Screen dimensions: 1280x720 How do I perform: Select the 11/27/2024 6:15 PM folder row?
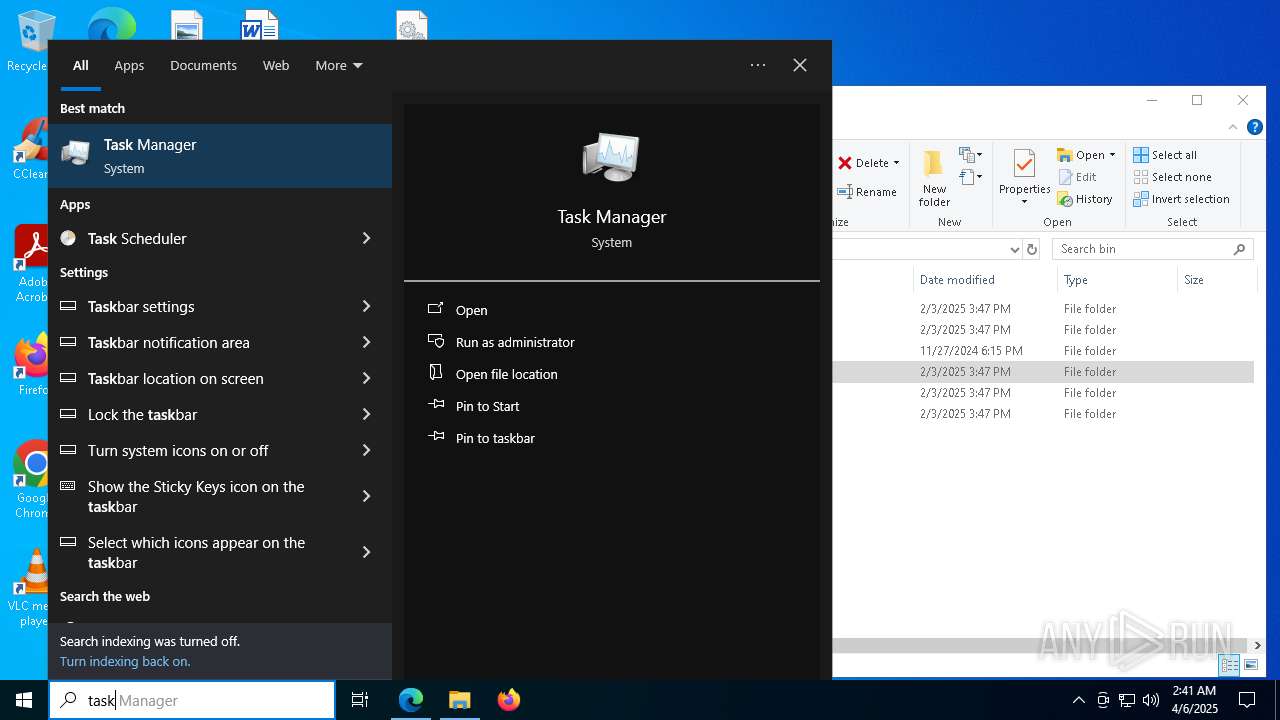(x=1043, y=351)
